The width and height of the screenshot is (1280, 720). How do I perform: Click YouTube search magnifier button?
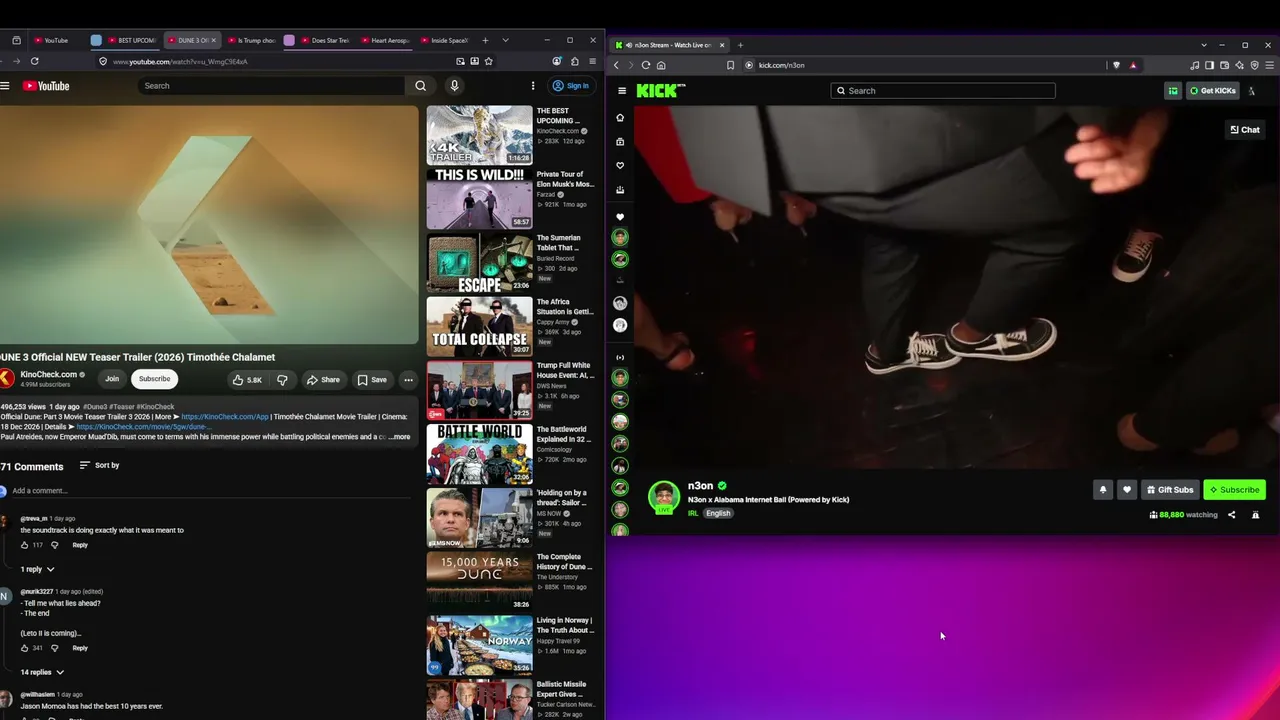420,86
